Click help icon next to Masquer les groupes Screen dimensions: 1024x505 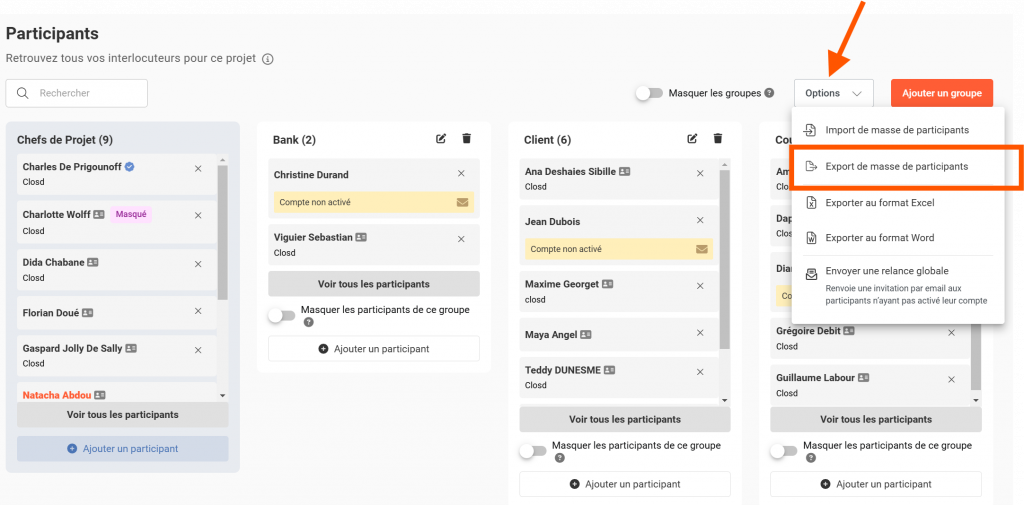pos(769,93)
